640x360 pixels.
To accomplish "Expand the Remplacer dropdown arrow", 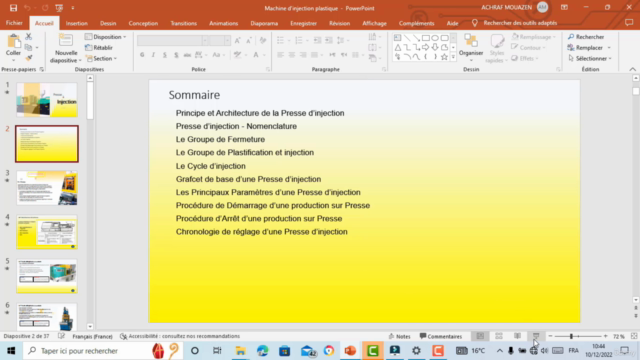I will point(609,48).
